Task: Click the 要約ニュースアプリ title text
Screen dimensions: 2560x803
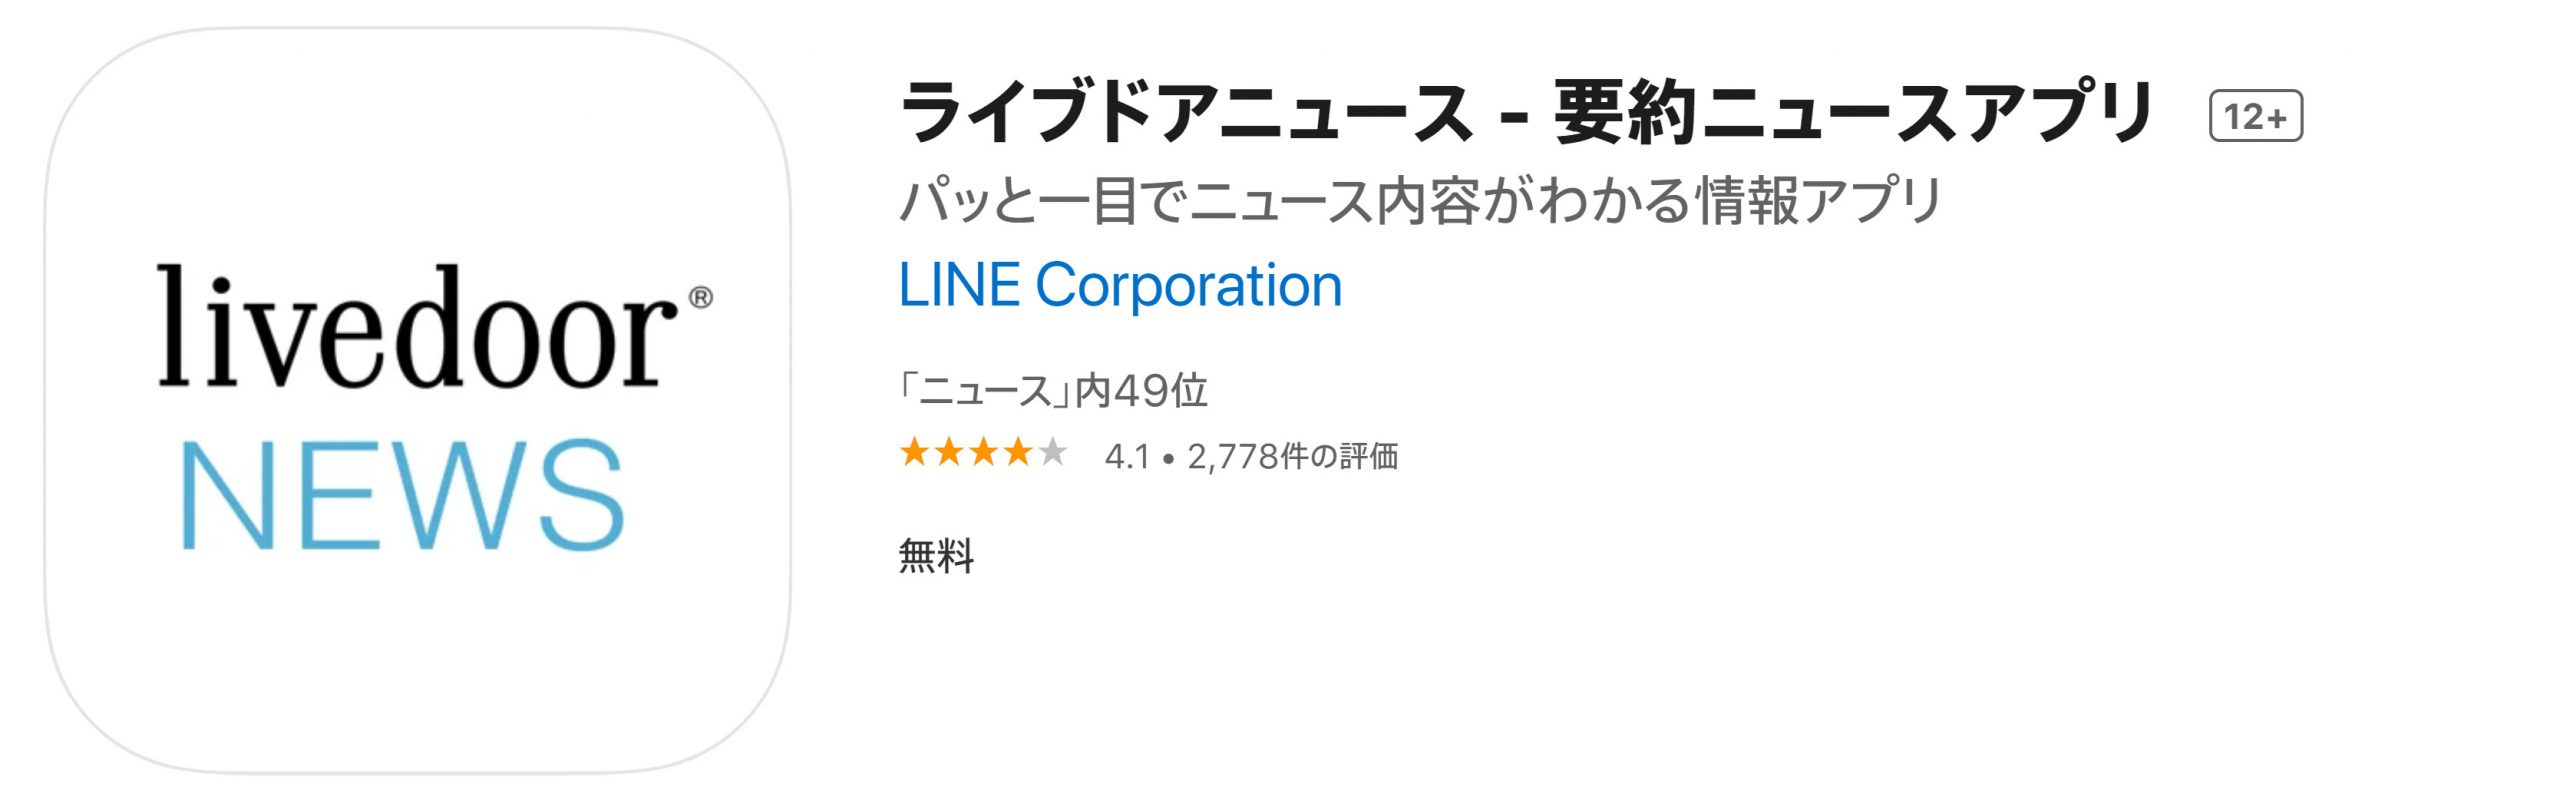Action: [1855, 113]
